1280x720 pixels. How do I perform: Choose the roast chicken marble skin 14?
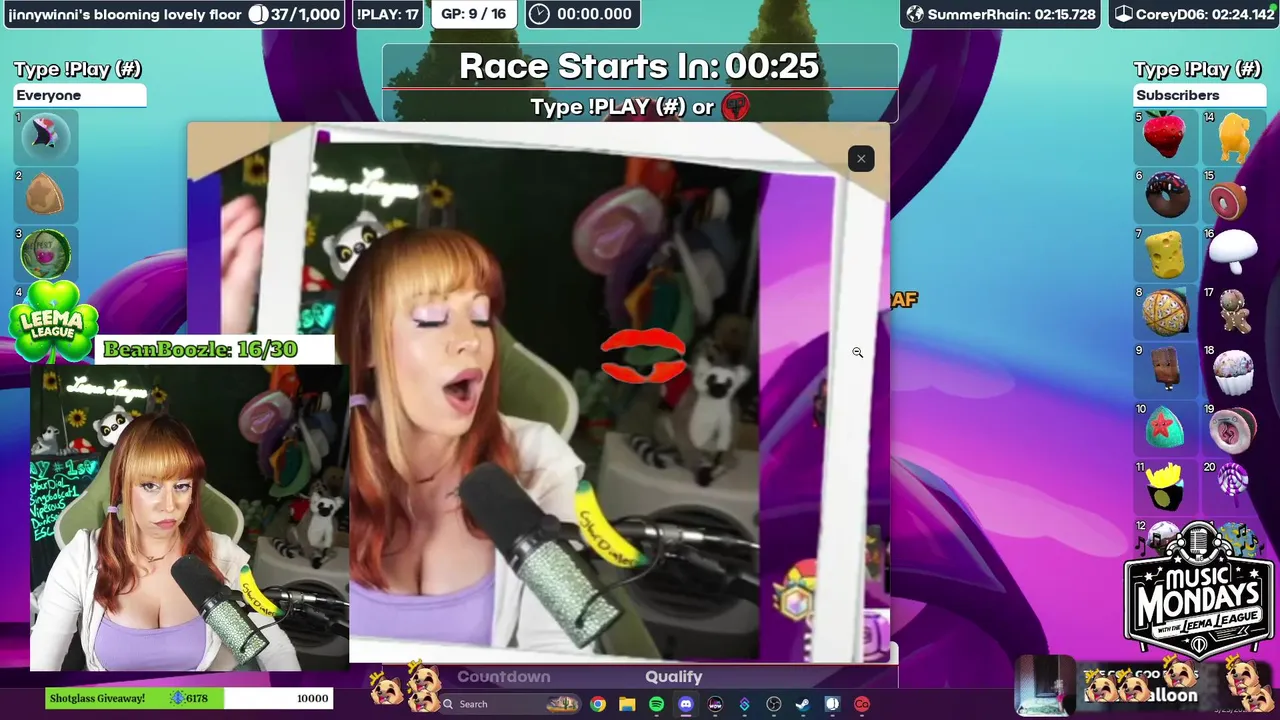tap(1234, 136)
